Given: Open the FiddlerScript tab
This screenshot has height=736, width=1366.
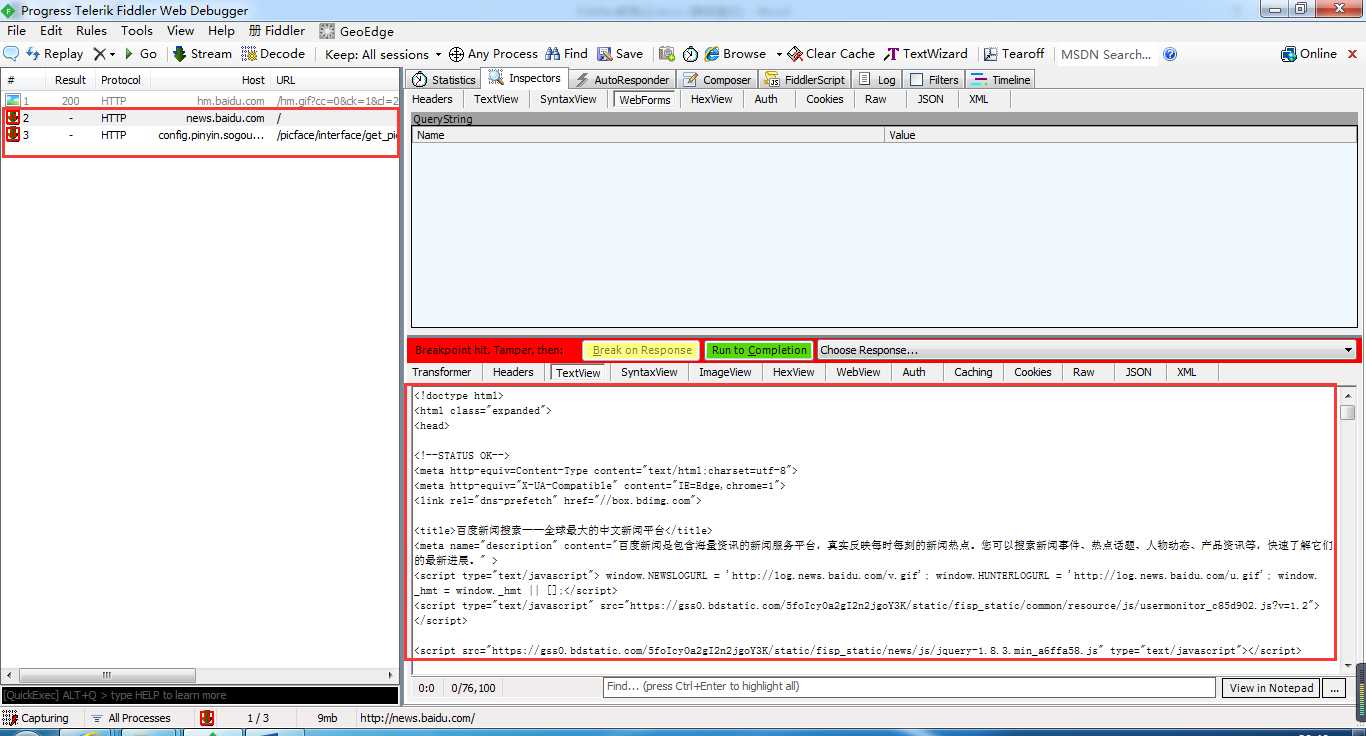Looking at the screenshot, I should 805,80.
